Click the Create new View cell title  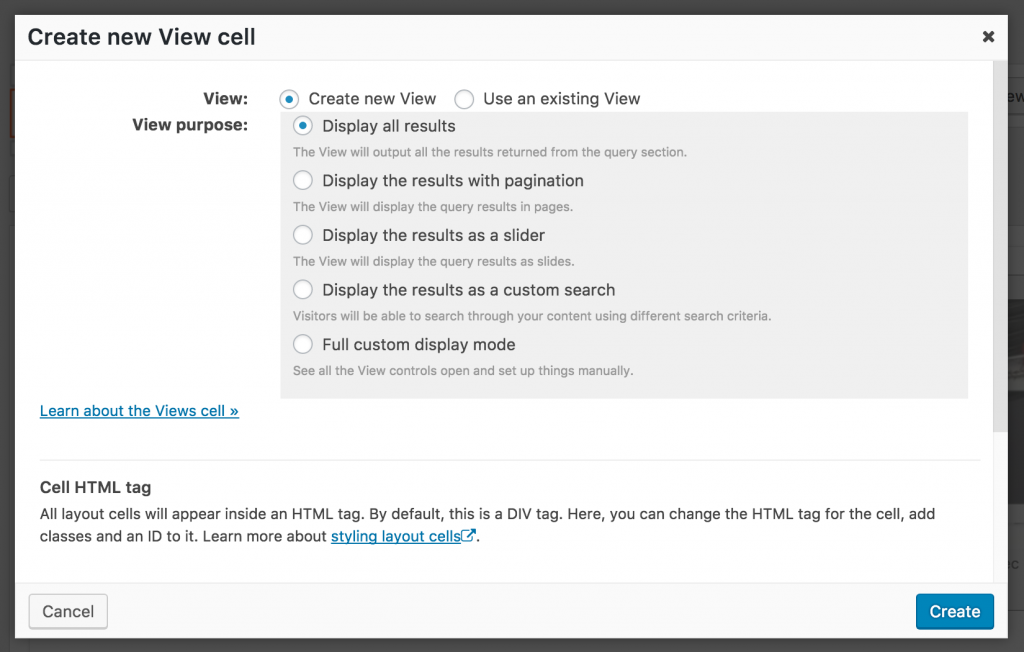[x=141, y=37]
